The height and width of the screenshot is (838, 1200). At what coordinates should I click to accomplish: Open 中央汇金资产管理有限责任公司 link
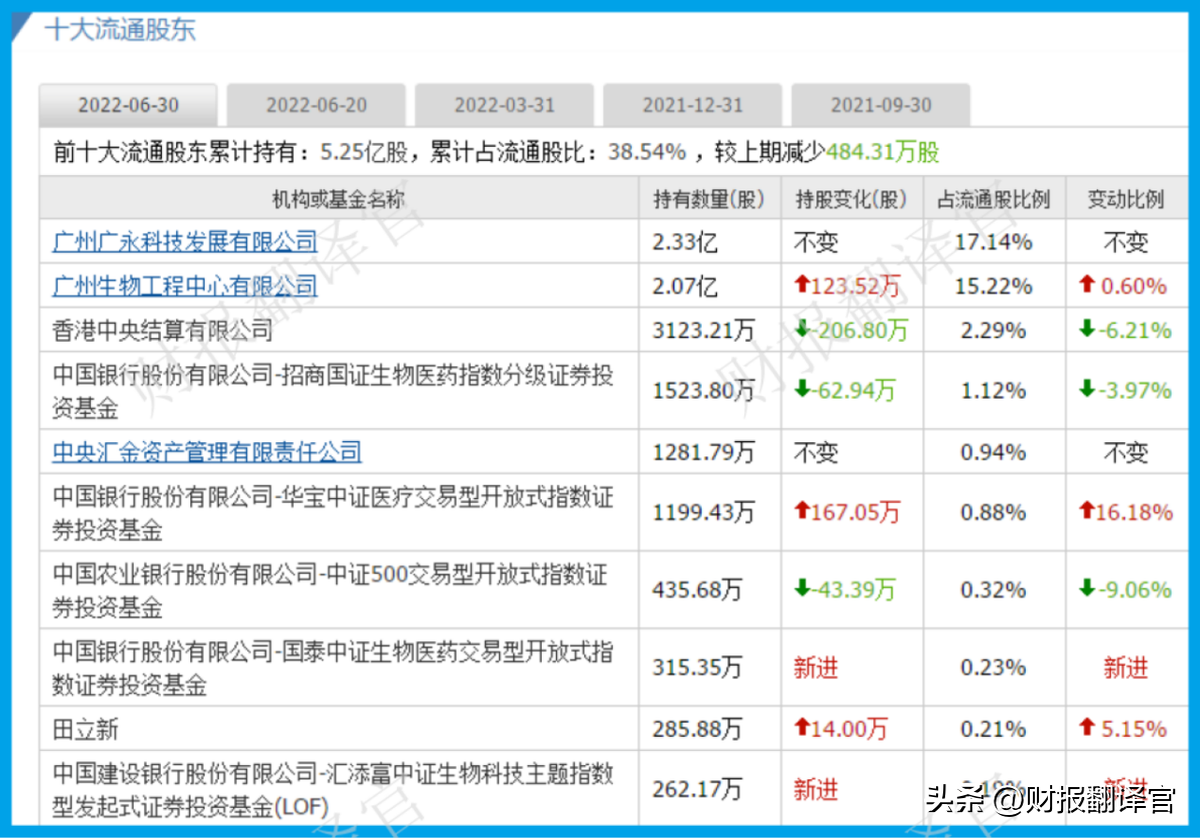(x=207, y=452)
